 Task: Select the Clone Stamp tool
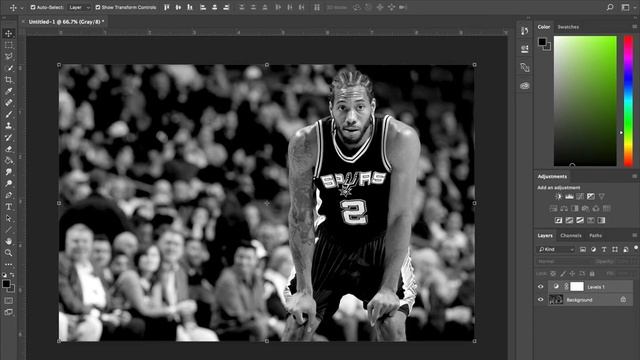click(x=9, y=126)
